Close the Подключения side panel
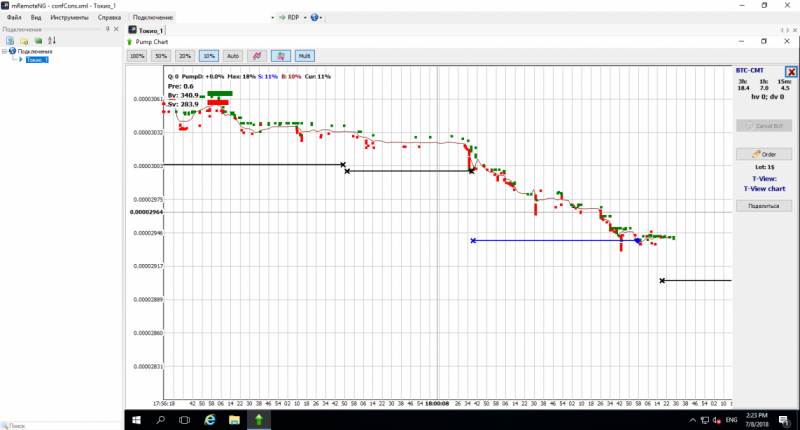The width and height of the screenshot is (800, 430). 116,29
